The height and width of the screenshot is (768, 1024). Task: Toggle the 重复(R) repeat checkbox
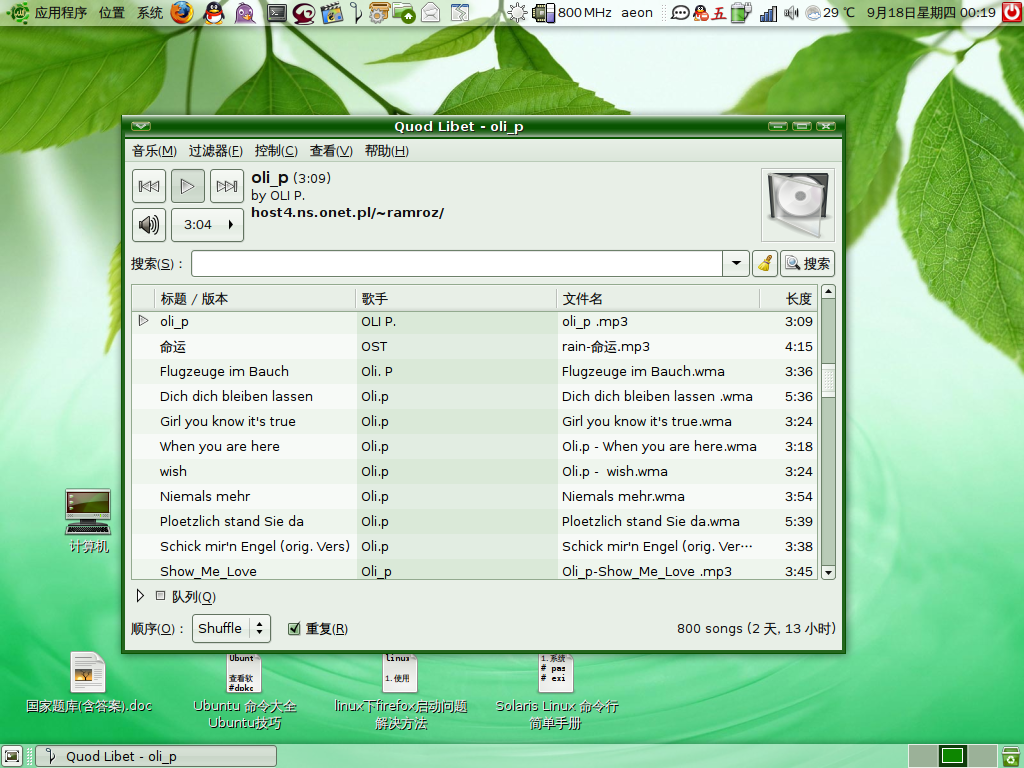click(x=295, y=629)
